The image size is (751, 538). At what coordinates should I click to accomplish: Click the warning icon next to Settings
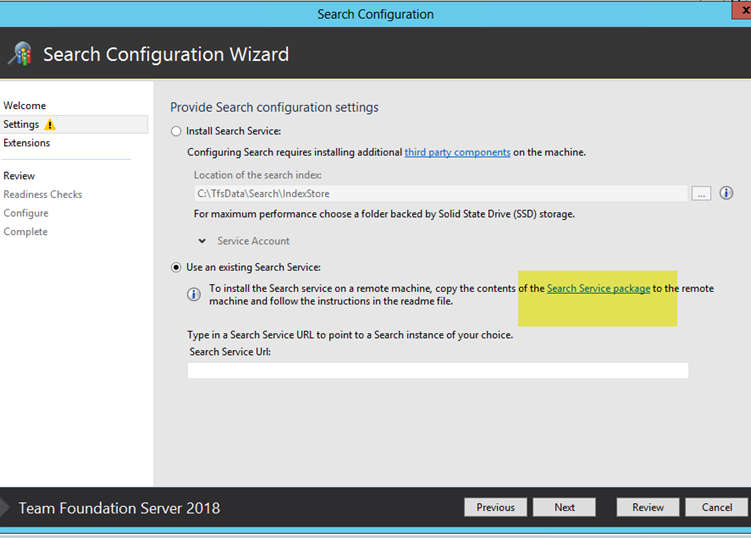point(50,125)
